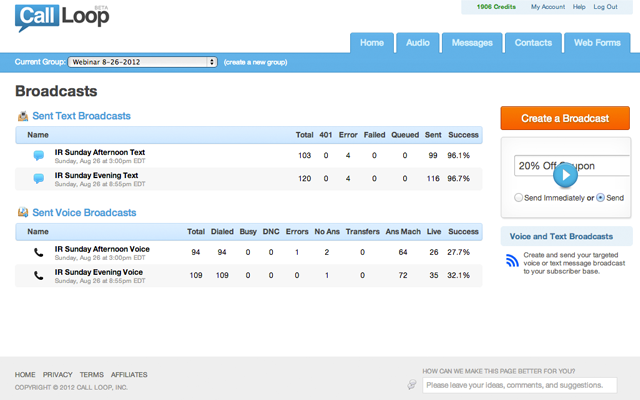Viewport: 640px width, 400px height.
Task: Click the 401 column header
Action: [326, 135]
